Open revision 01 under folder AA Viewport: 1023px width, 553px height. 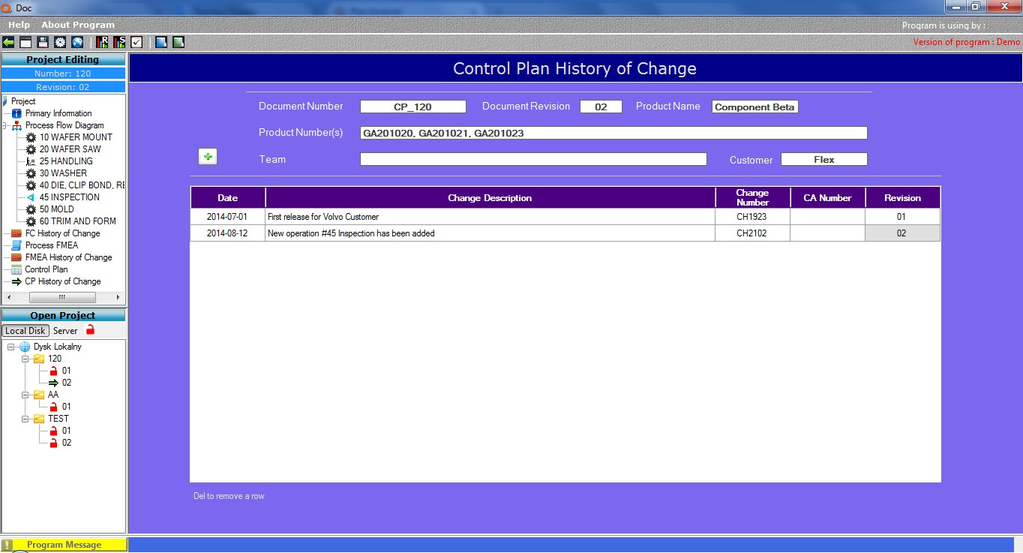(x=67, y=406)
